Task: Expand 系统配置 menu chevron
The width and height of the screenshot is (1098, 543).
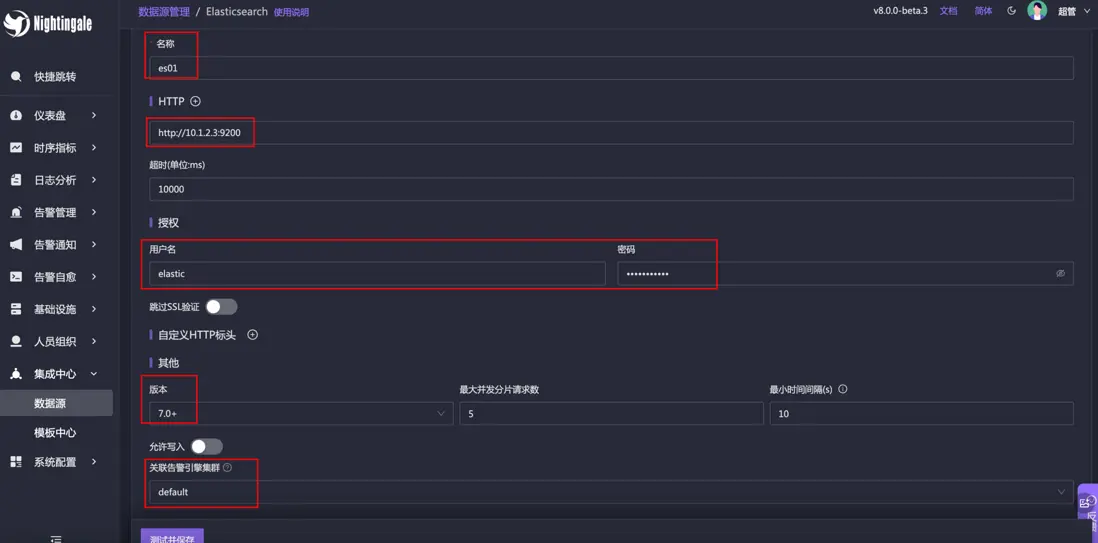Action: point(94,462)
